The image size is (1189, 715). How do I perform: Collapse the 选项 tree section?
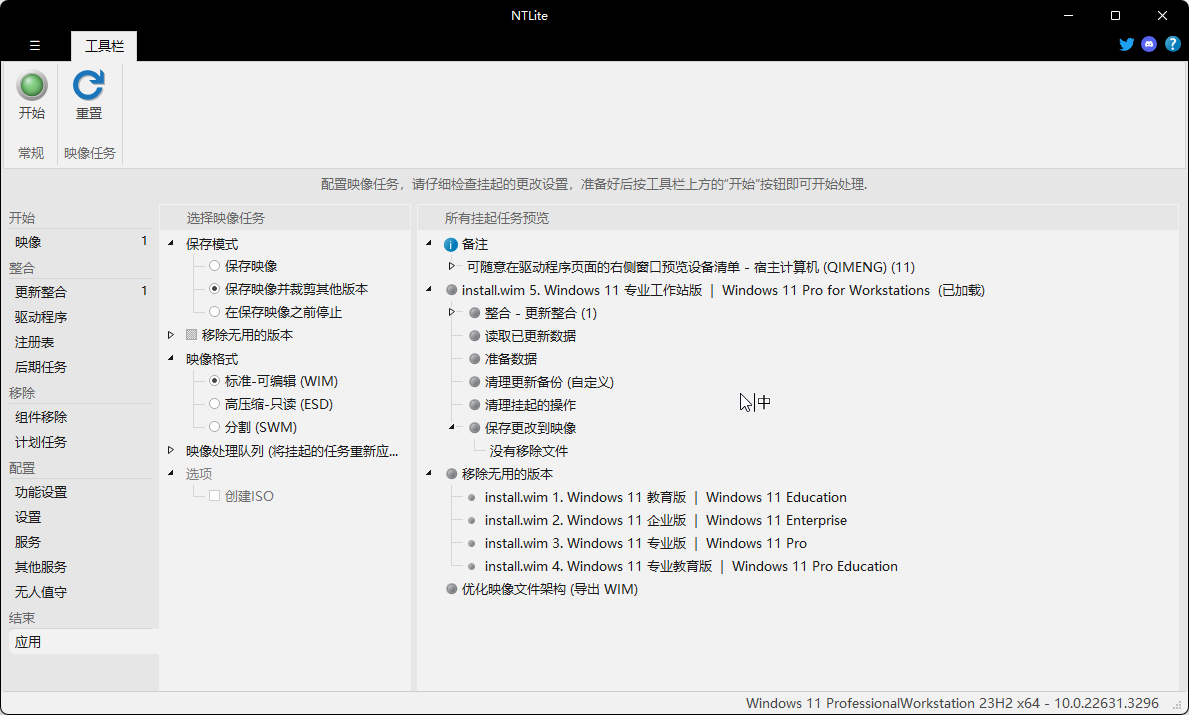pos(171,473)
